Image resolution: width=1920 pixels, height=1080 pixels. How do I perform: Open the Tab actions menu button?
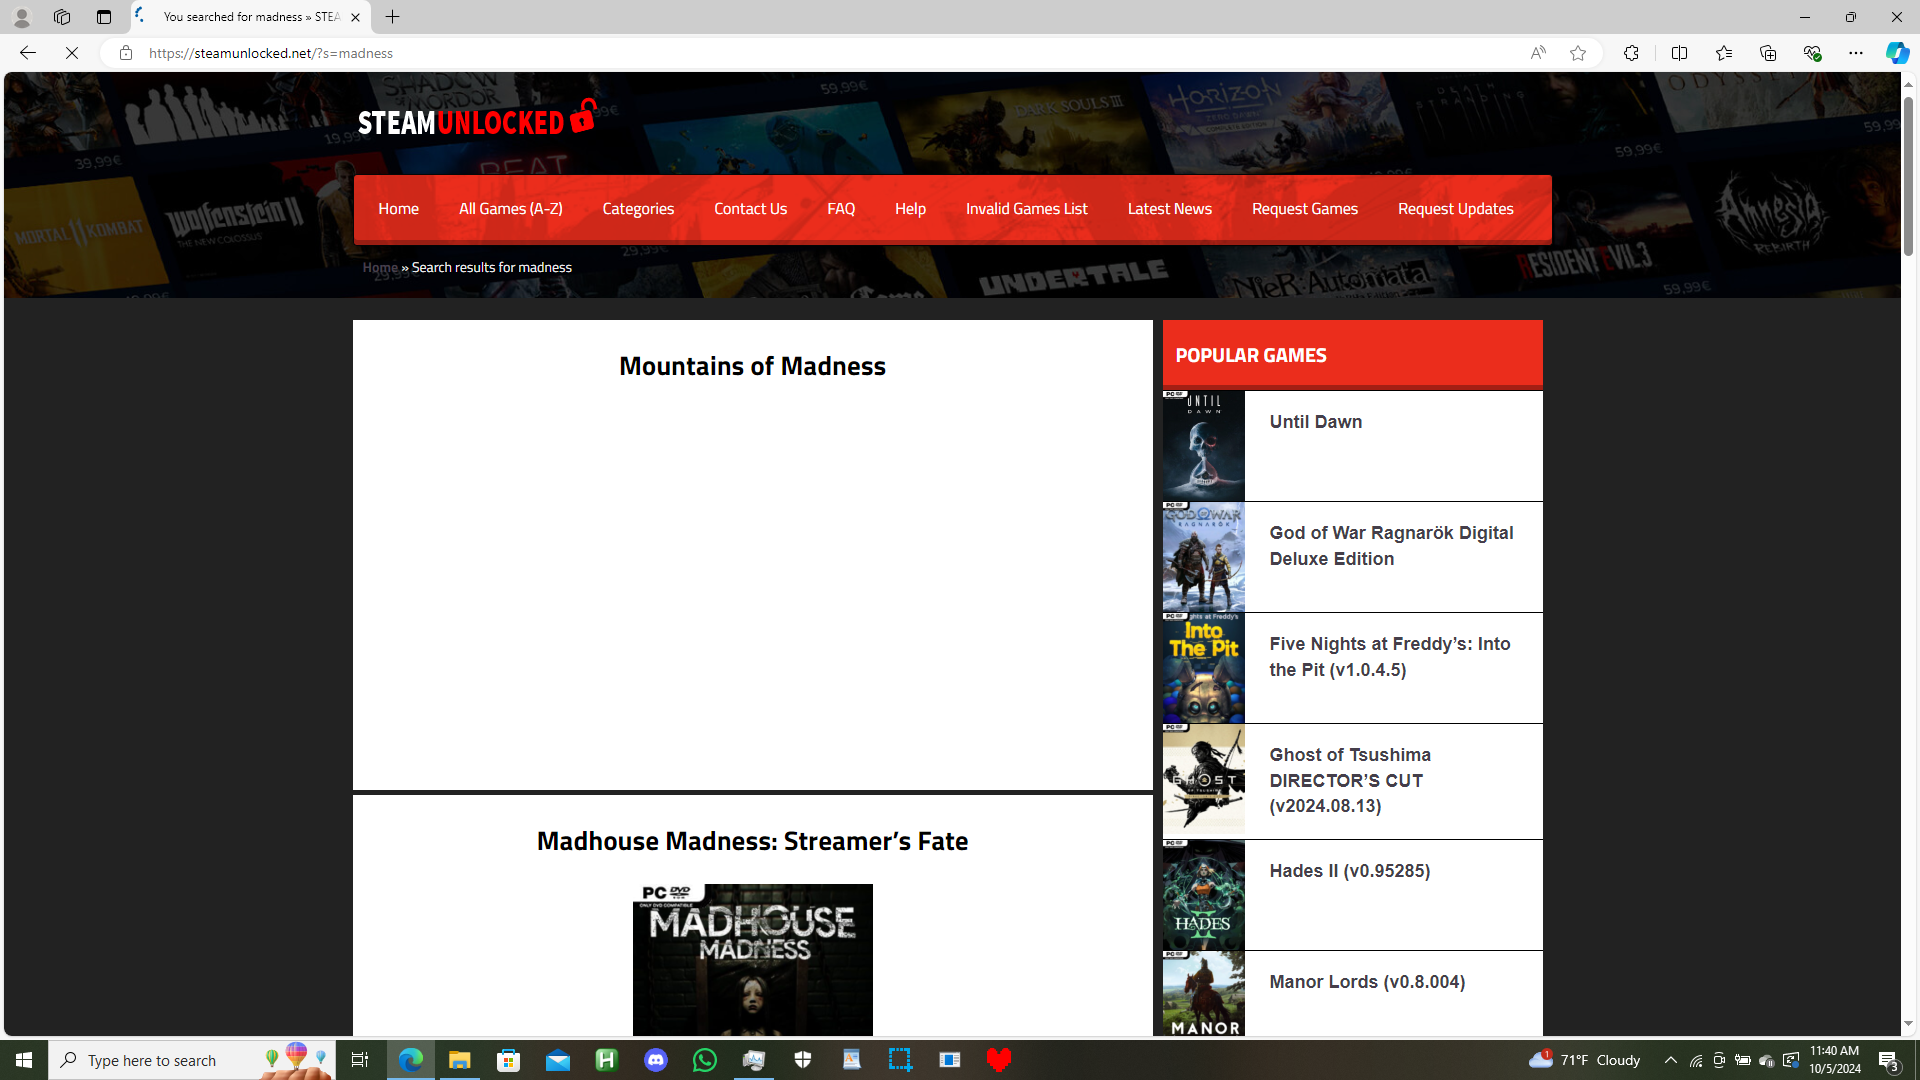[x=104, y=17]
